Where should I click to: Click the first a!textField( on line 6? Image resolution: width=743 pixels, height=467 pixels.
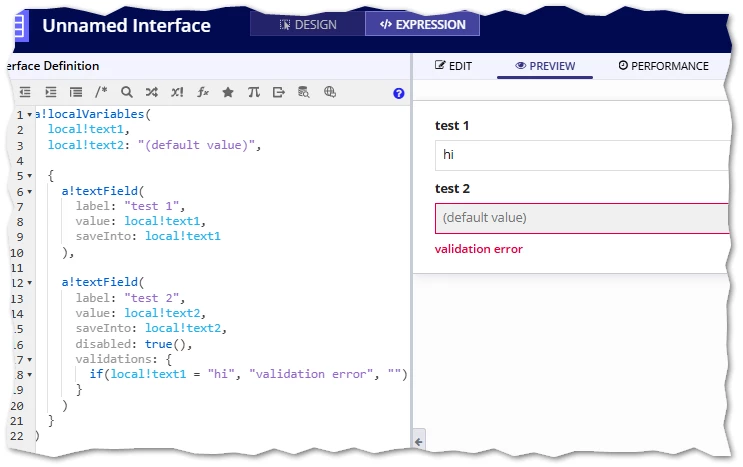(103, 191)
